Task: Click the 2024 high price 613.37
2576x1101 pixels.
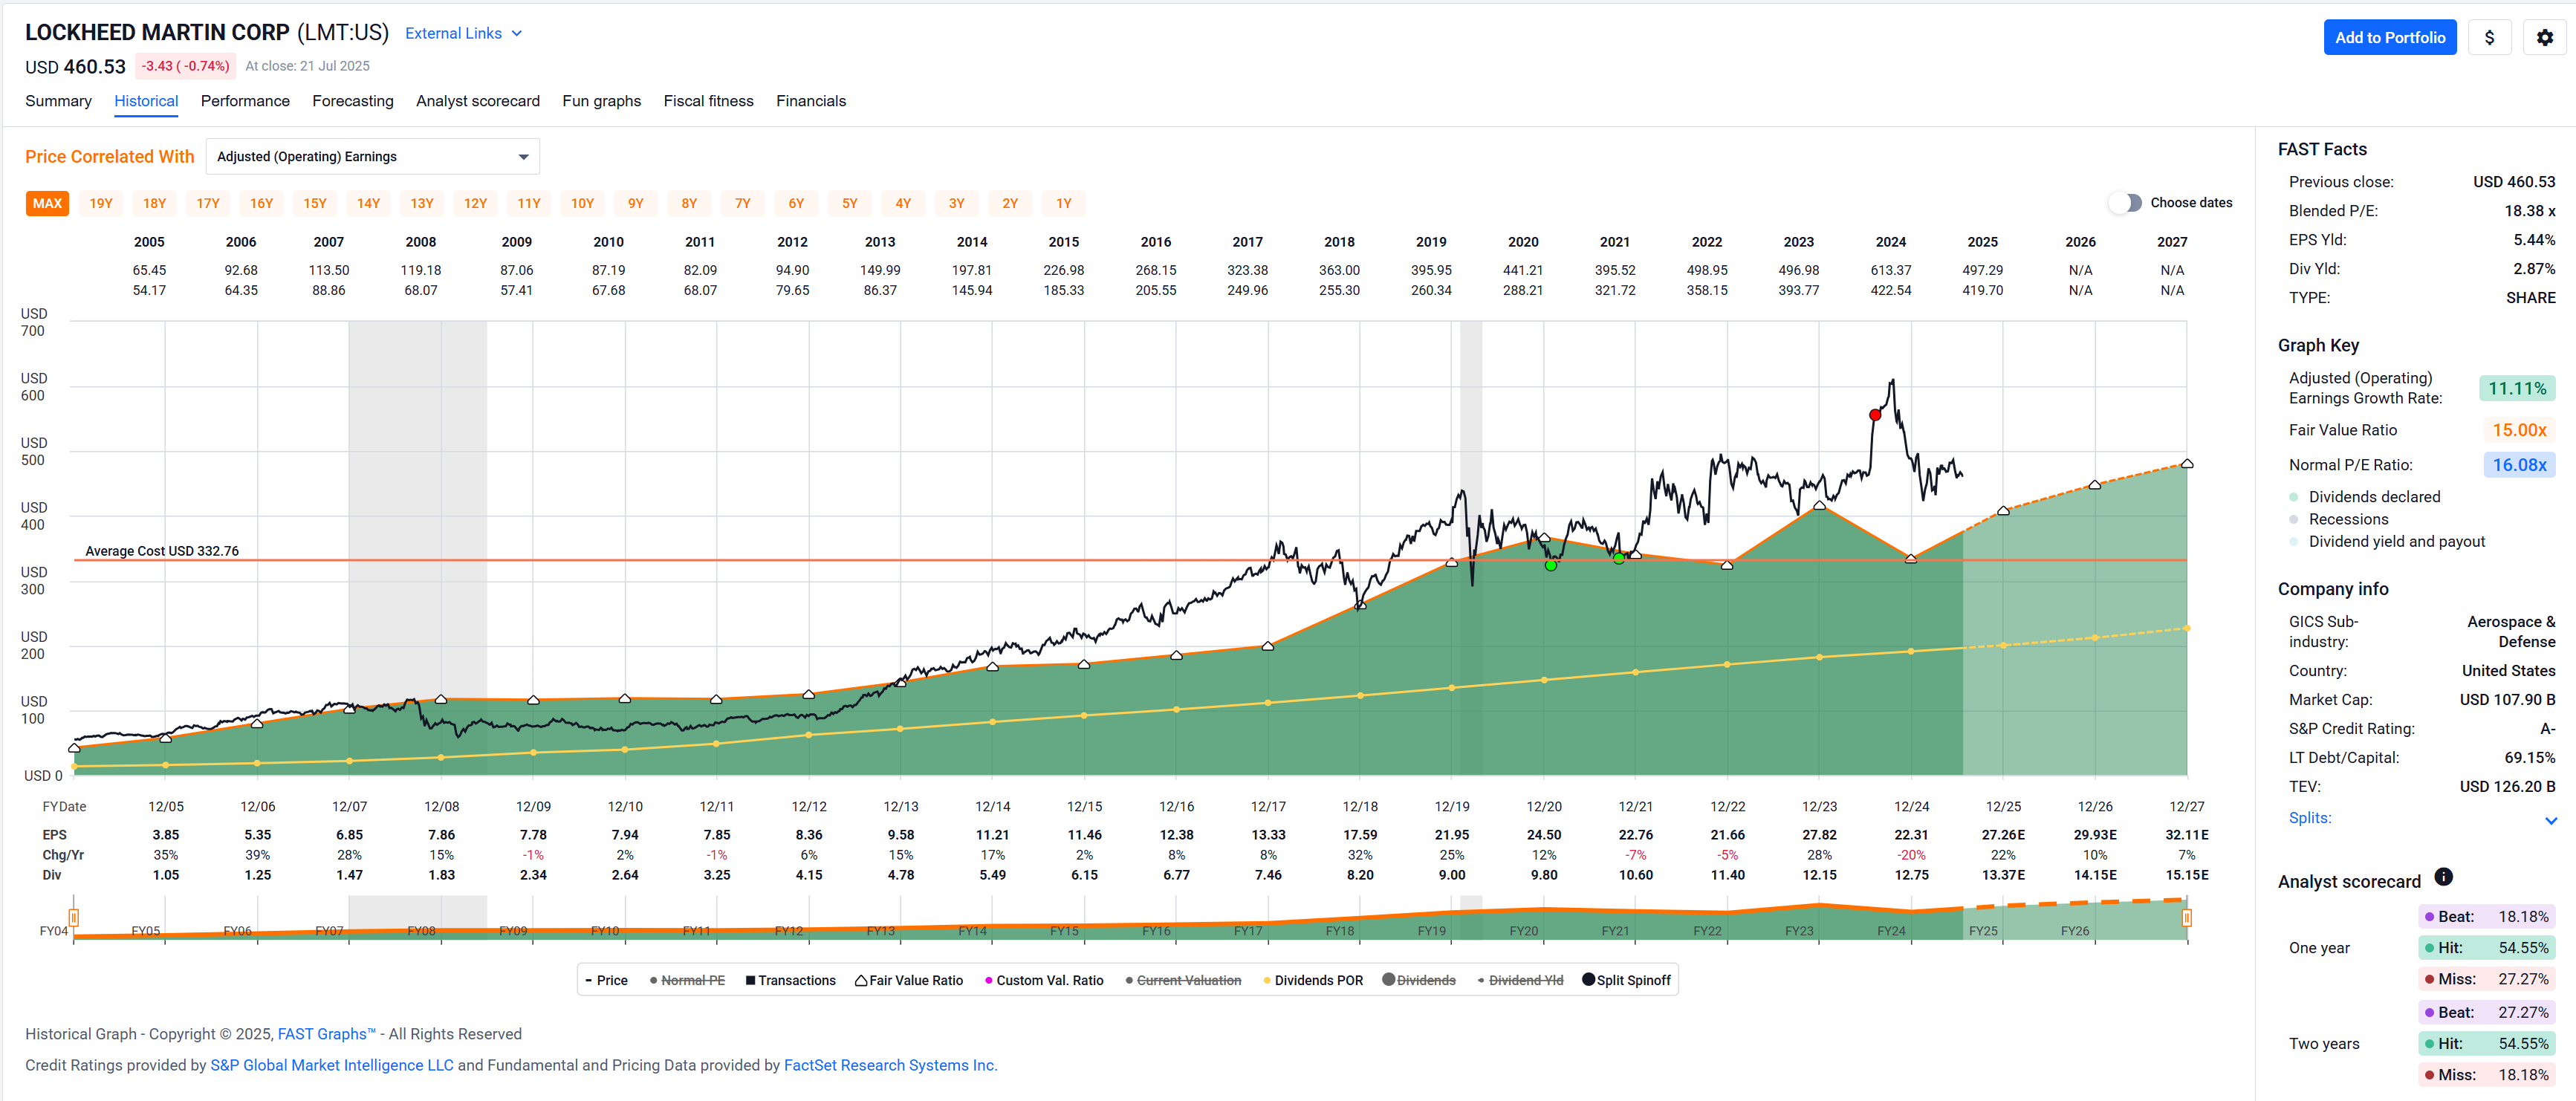Action: click(x=1890, y=270)
